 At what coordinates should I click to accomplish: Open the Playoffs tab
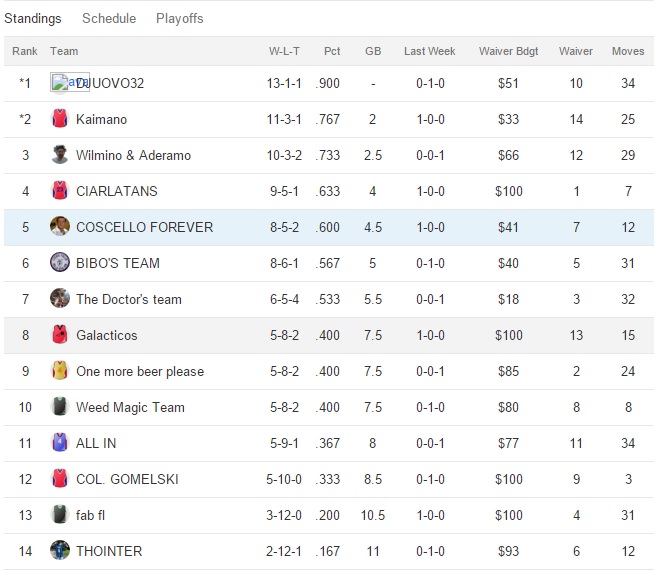[179, 18]
